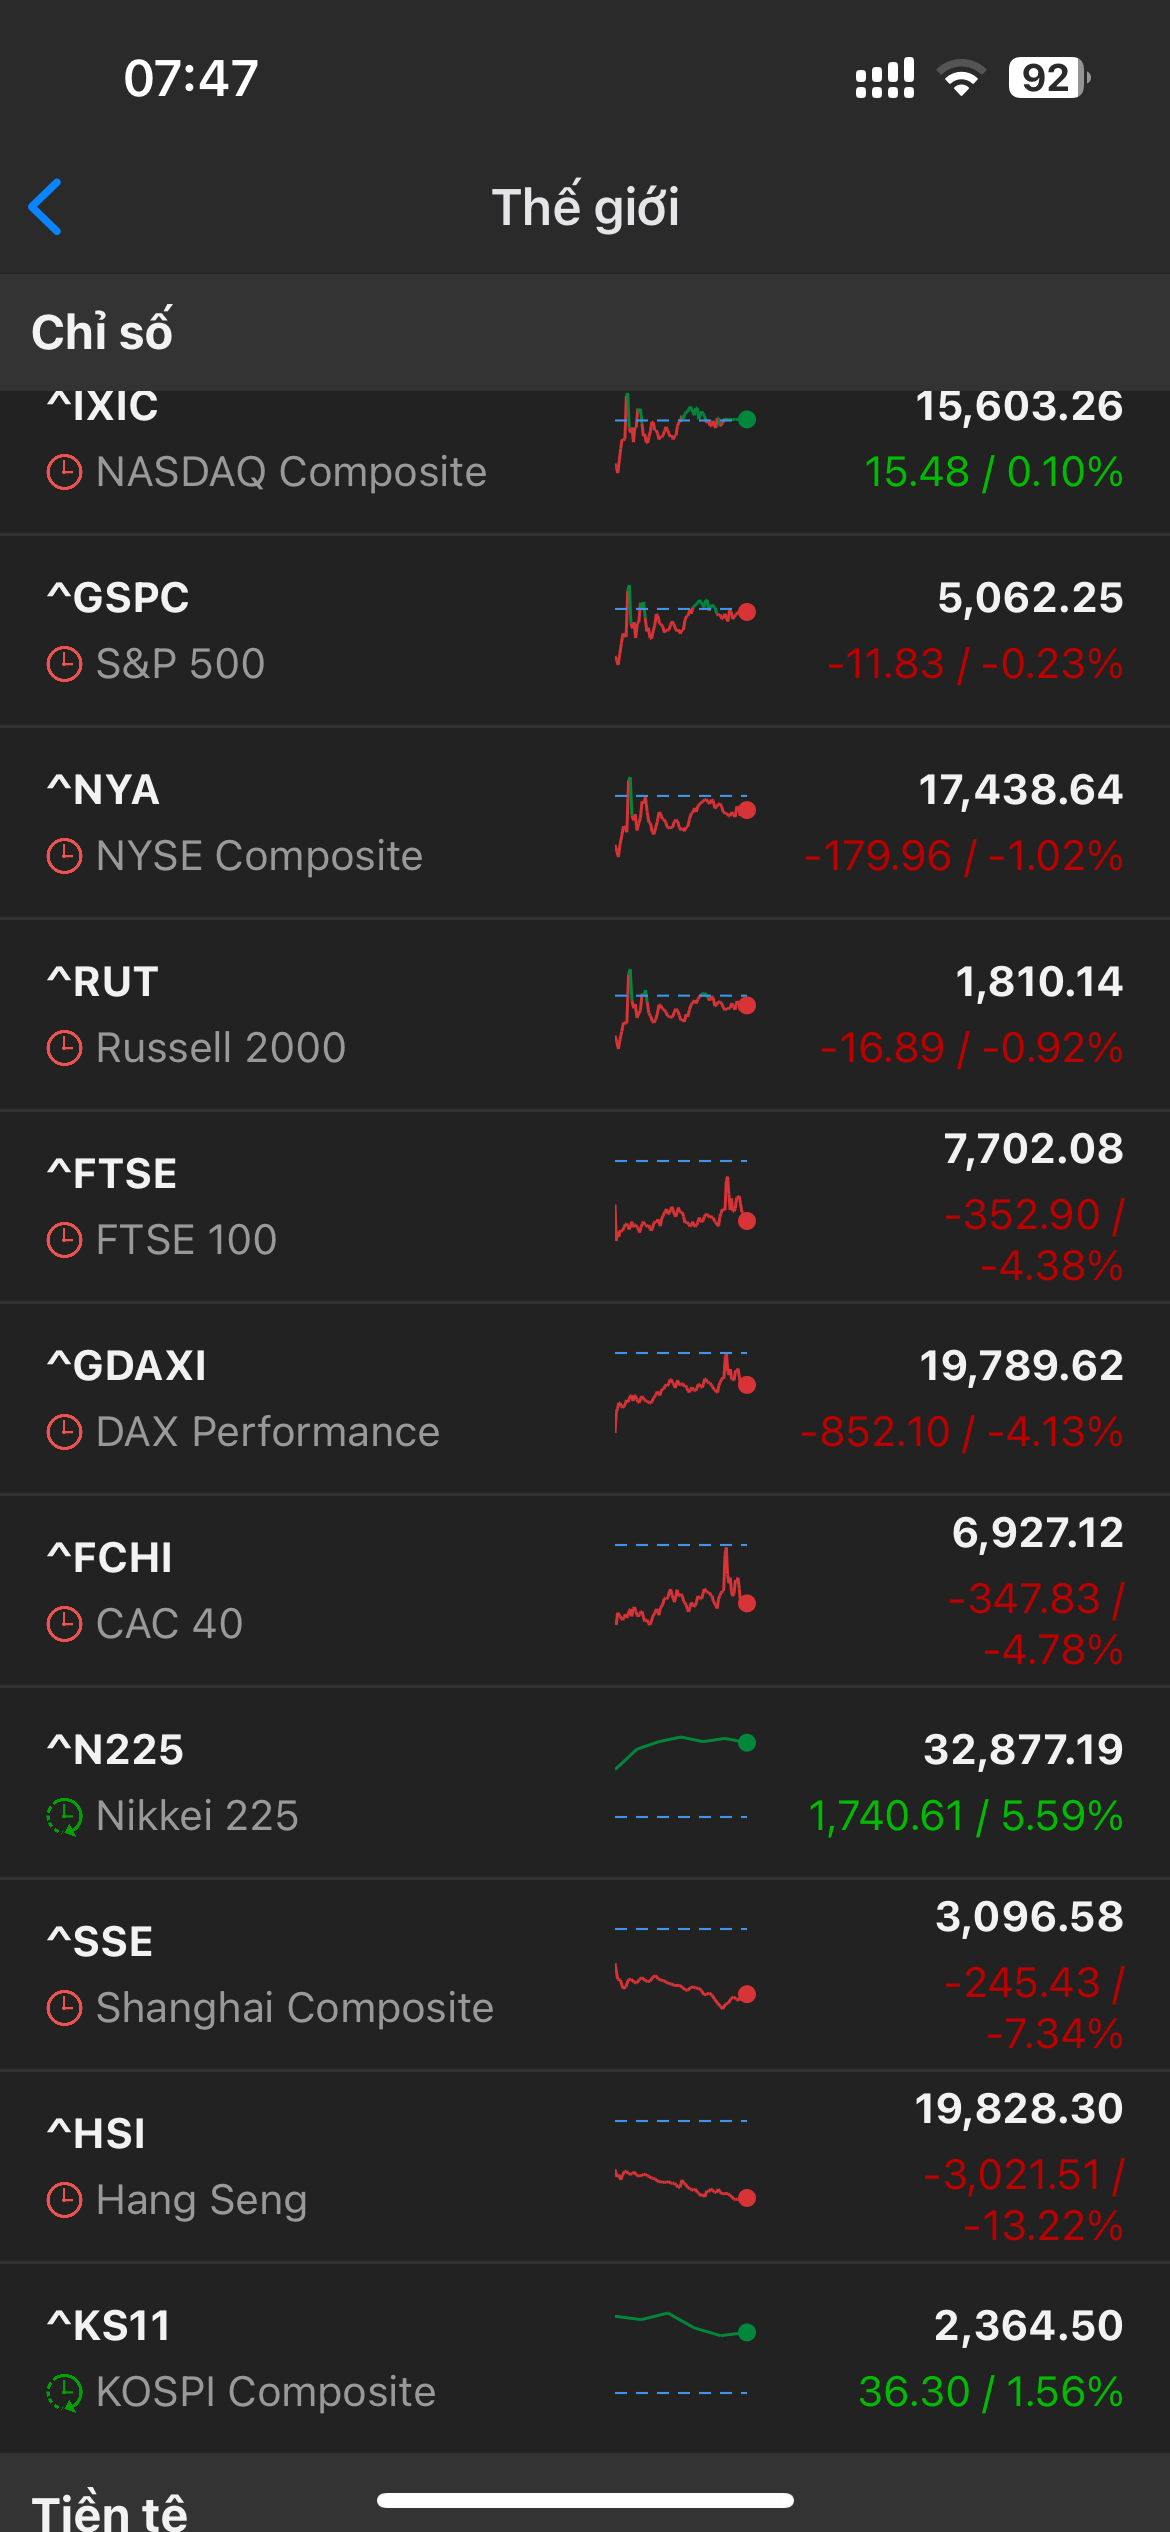Tap the battery indicator in status bar
1170x2532 pixels.
pos(1048,78)
